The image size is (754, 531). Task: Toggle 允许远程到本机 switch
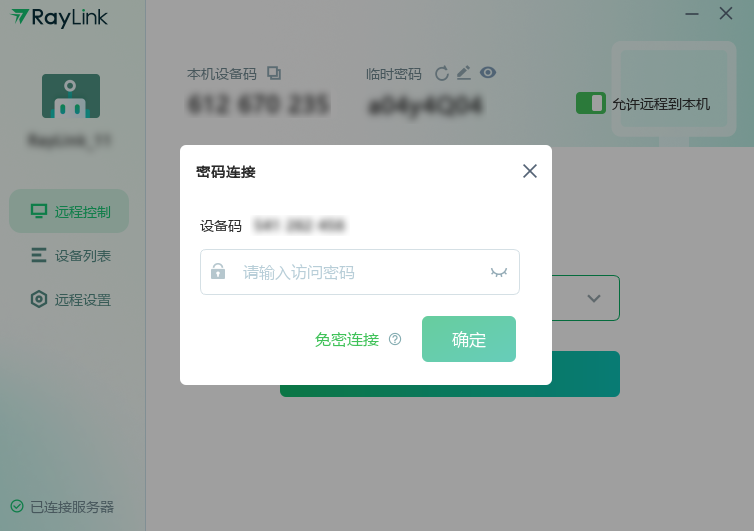coord(591,103)
